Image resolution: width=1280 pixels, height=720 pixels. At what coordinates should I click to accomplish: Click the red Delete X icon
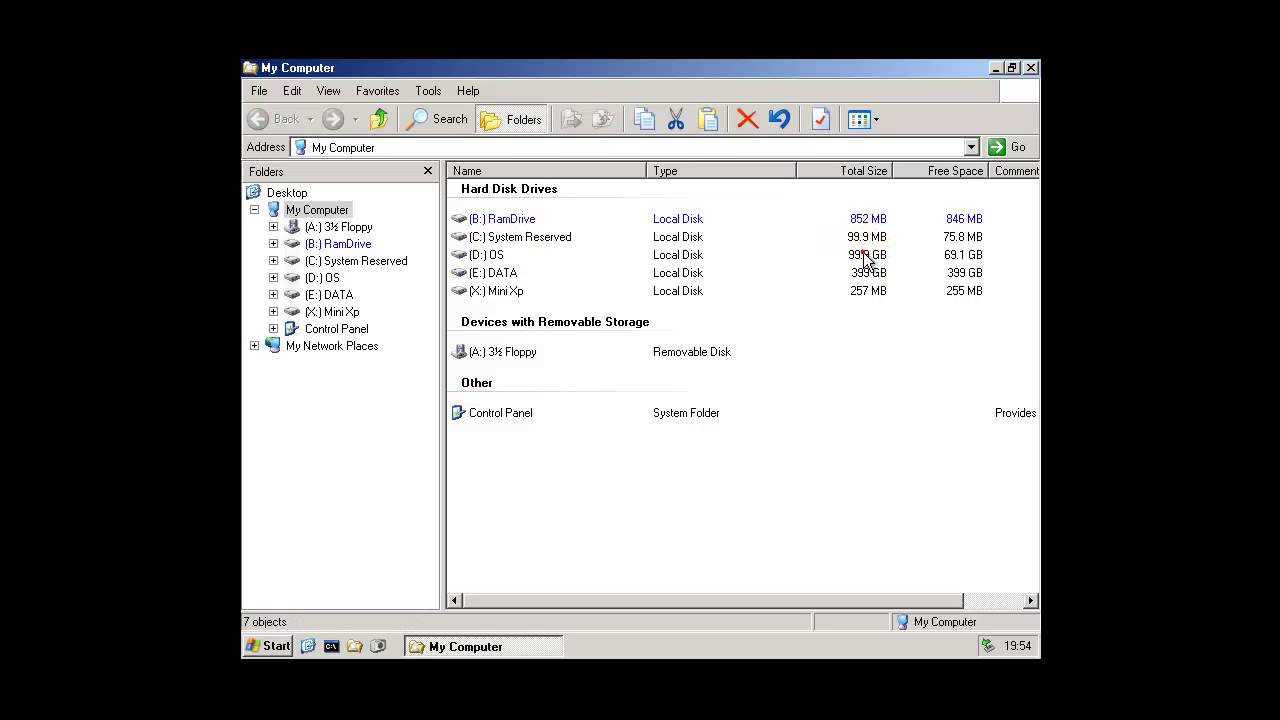747,119
